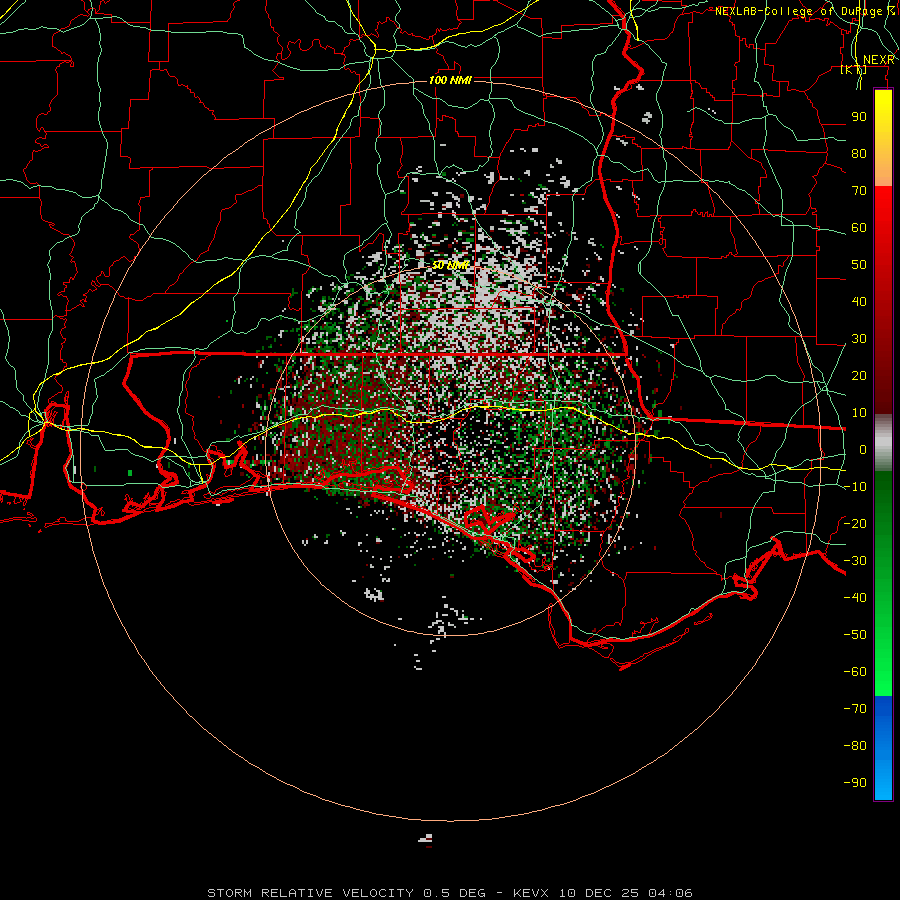Click the -50 value on the velocity scale
The width and height of the screenshot is (900, 900).
click(855, 635)
